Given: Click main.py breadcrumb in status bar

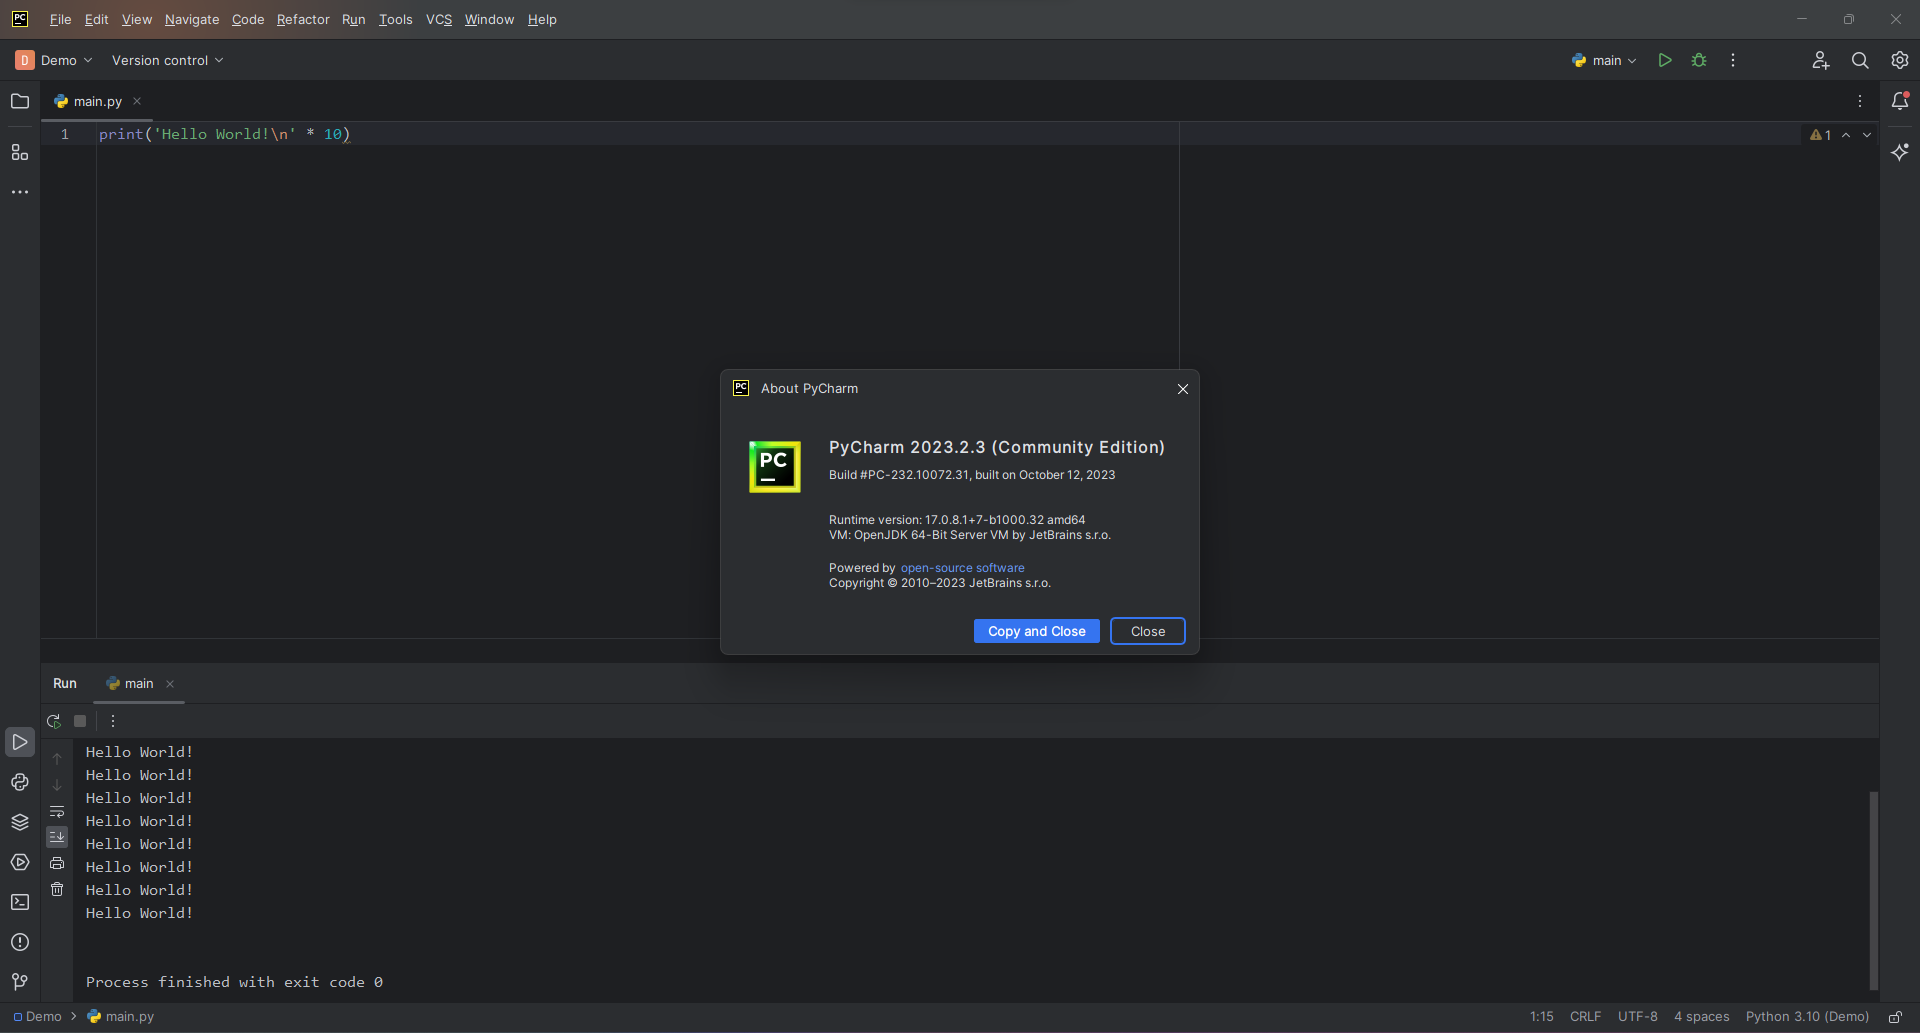Looking at the screenshot, I should 121,1017.
